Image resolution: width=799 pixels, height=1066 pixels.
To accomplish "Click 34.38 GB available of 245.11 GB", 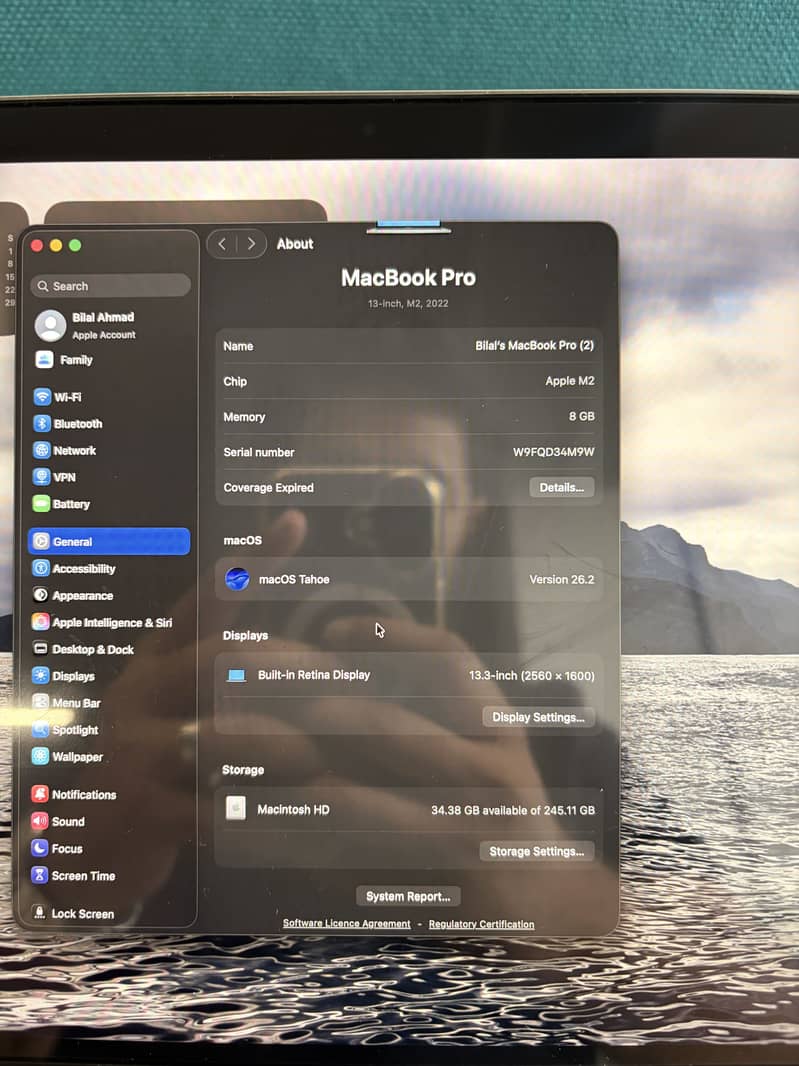I will click(x=513, y=810).
